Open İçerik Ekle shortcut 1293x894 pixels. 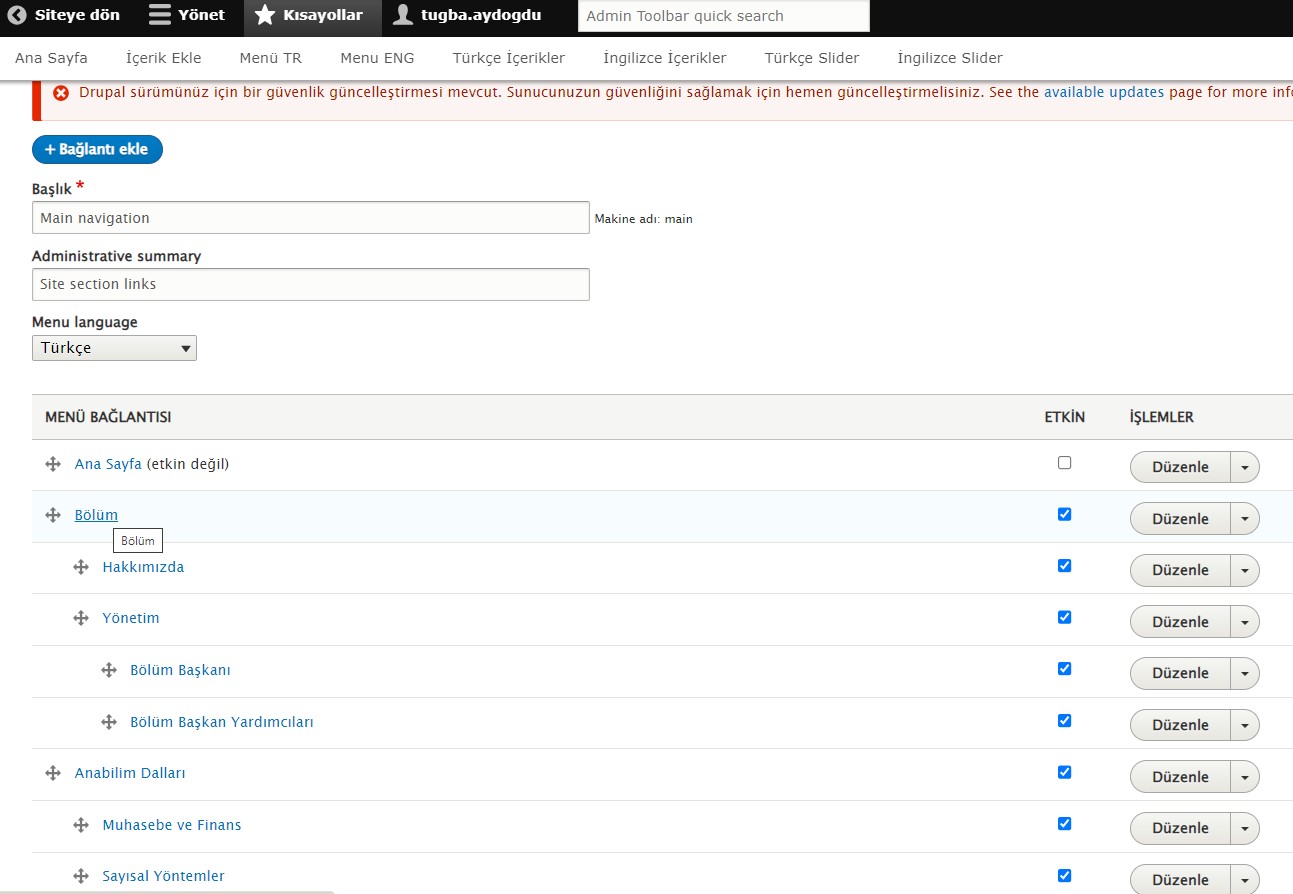point(164,58)
